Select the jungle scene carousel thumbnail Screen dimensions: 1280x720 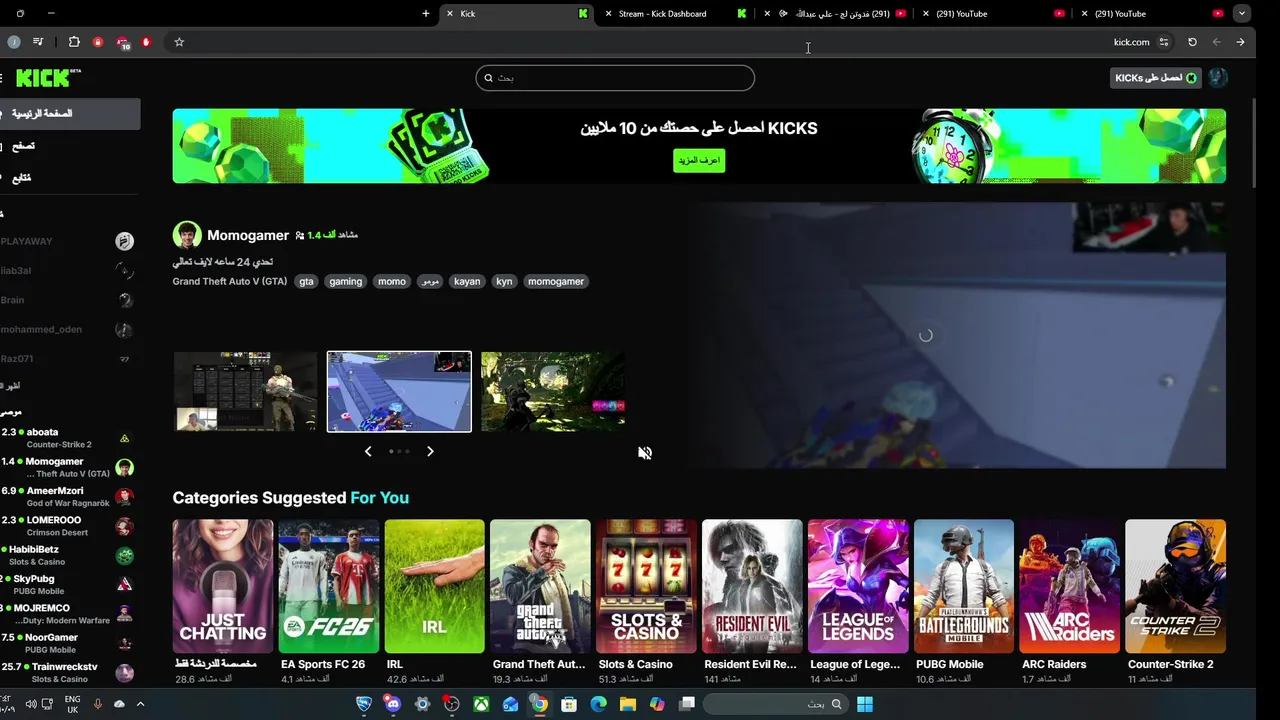pos(553,391)
